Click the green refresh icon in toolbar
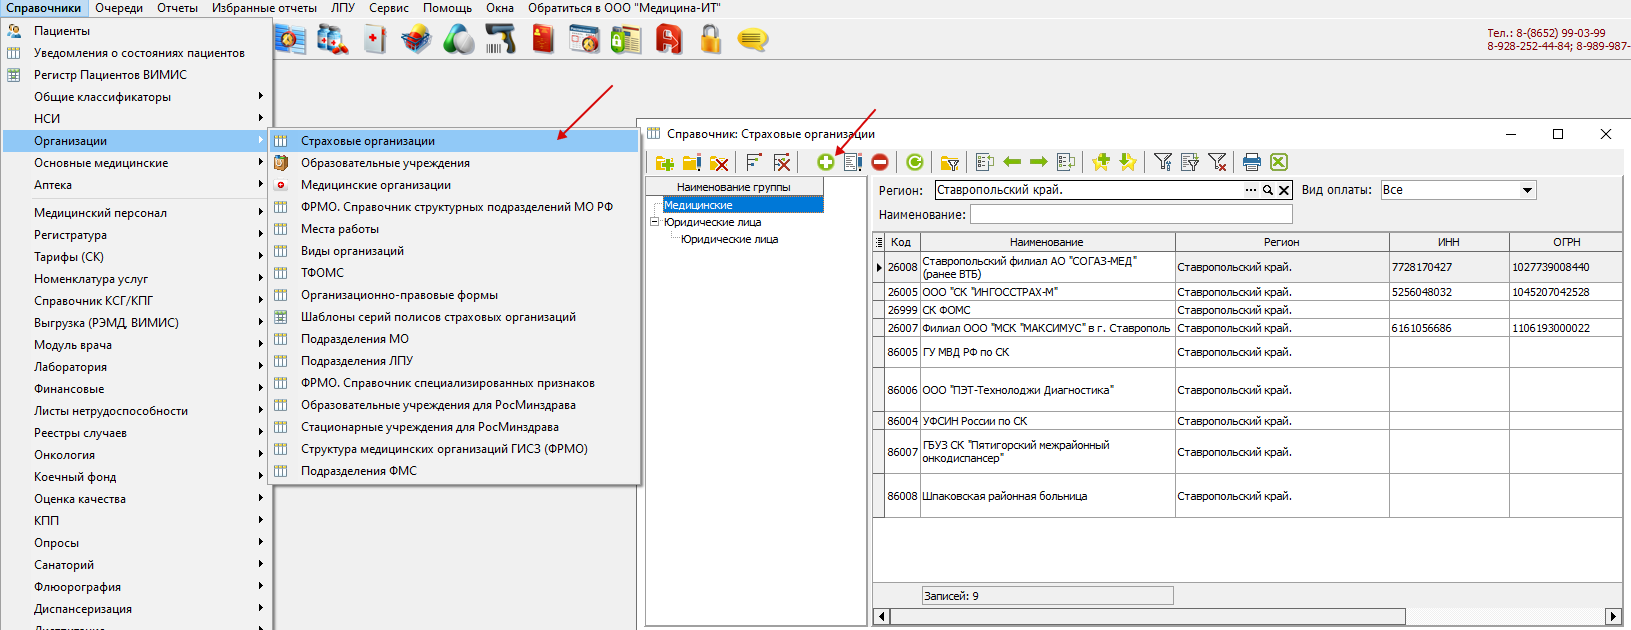The height and width of the screenshot is (630, 1631). pyautogui.click(x=915, y=162)
